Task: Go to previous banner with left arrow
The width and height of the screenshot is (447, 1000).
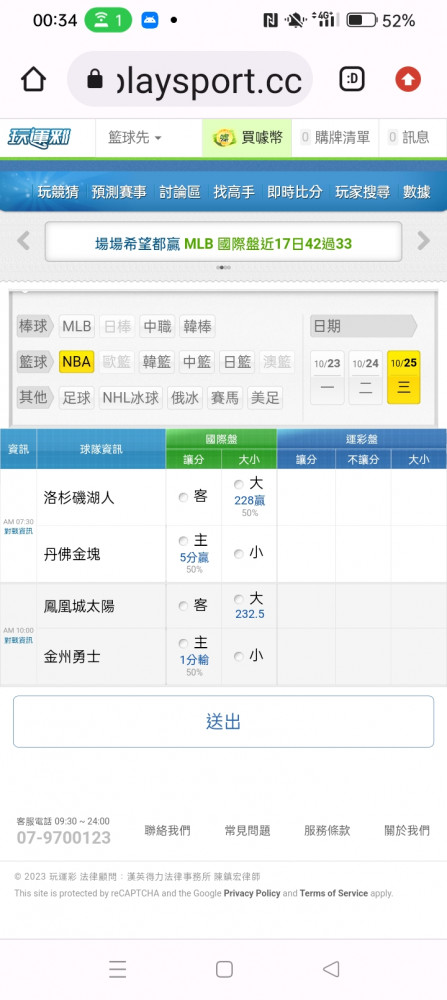Action: tap(23, 240)
